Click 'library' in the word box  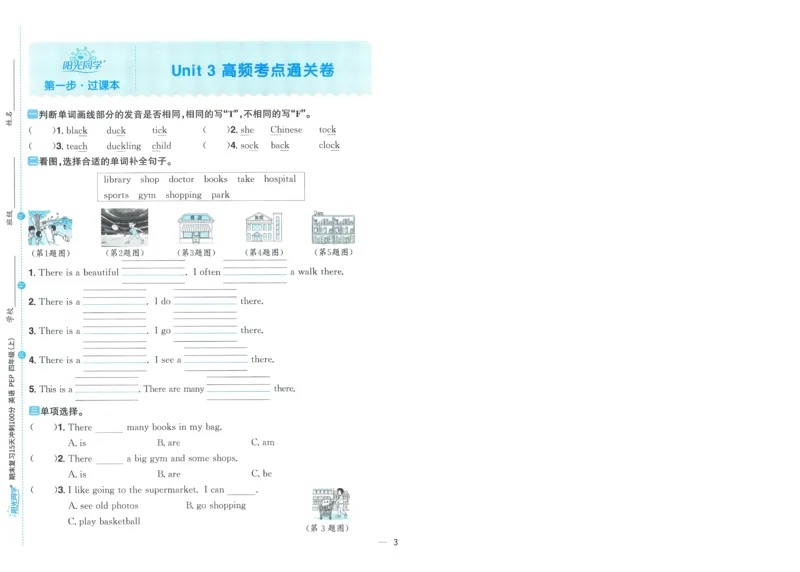click(x=117, y=180)
